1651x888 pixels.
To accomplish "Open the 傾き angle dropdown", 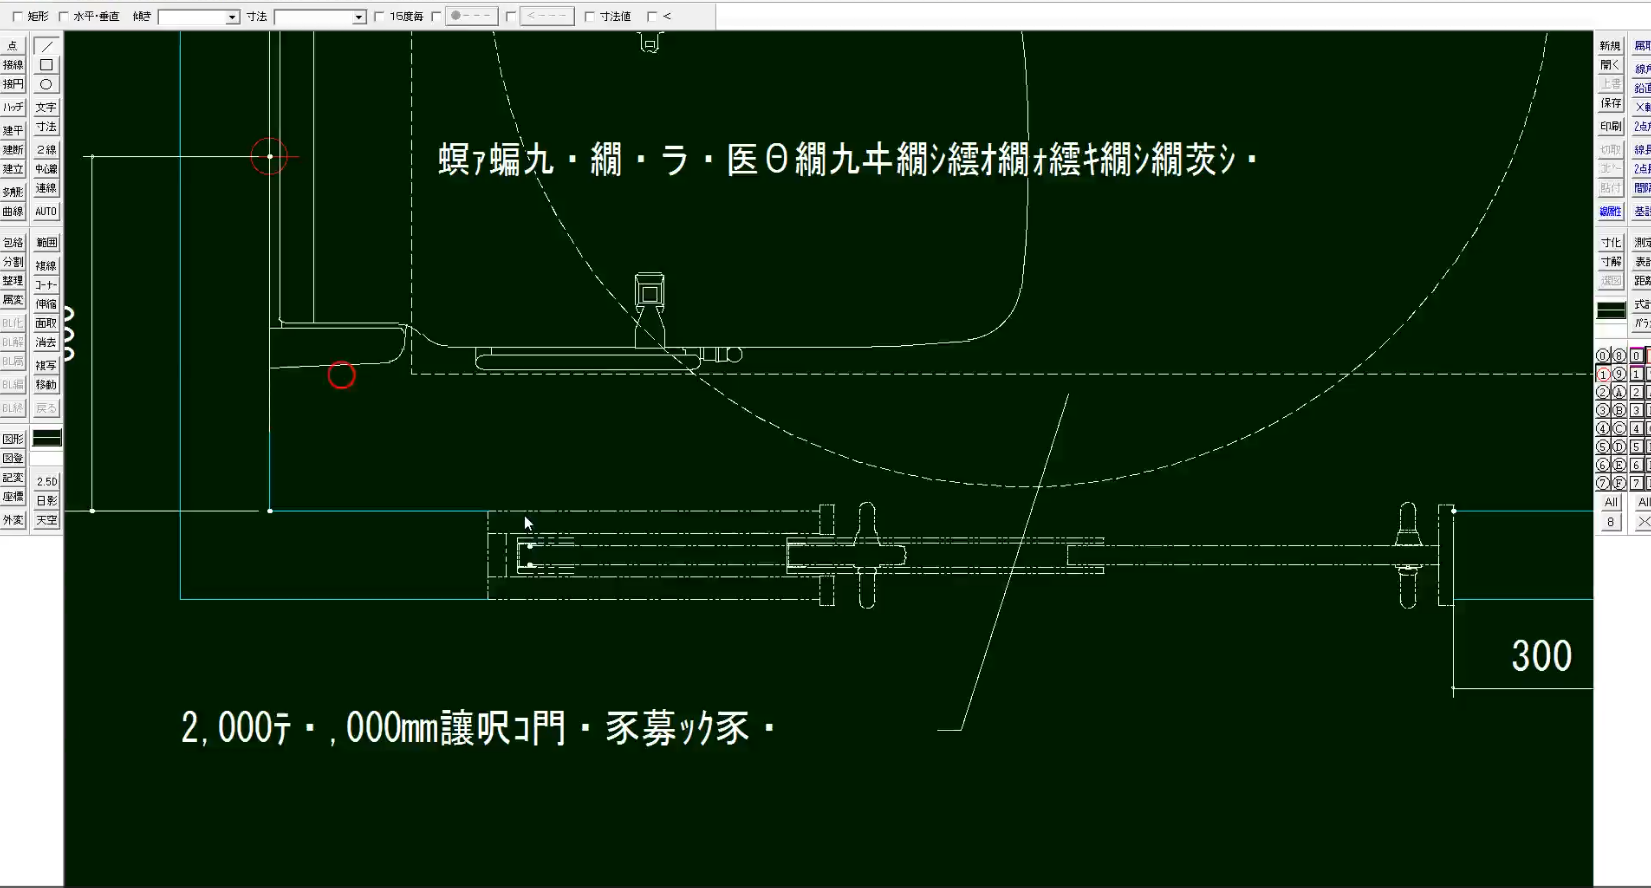I will pos(232,17).
